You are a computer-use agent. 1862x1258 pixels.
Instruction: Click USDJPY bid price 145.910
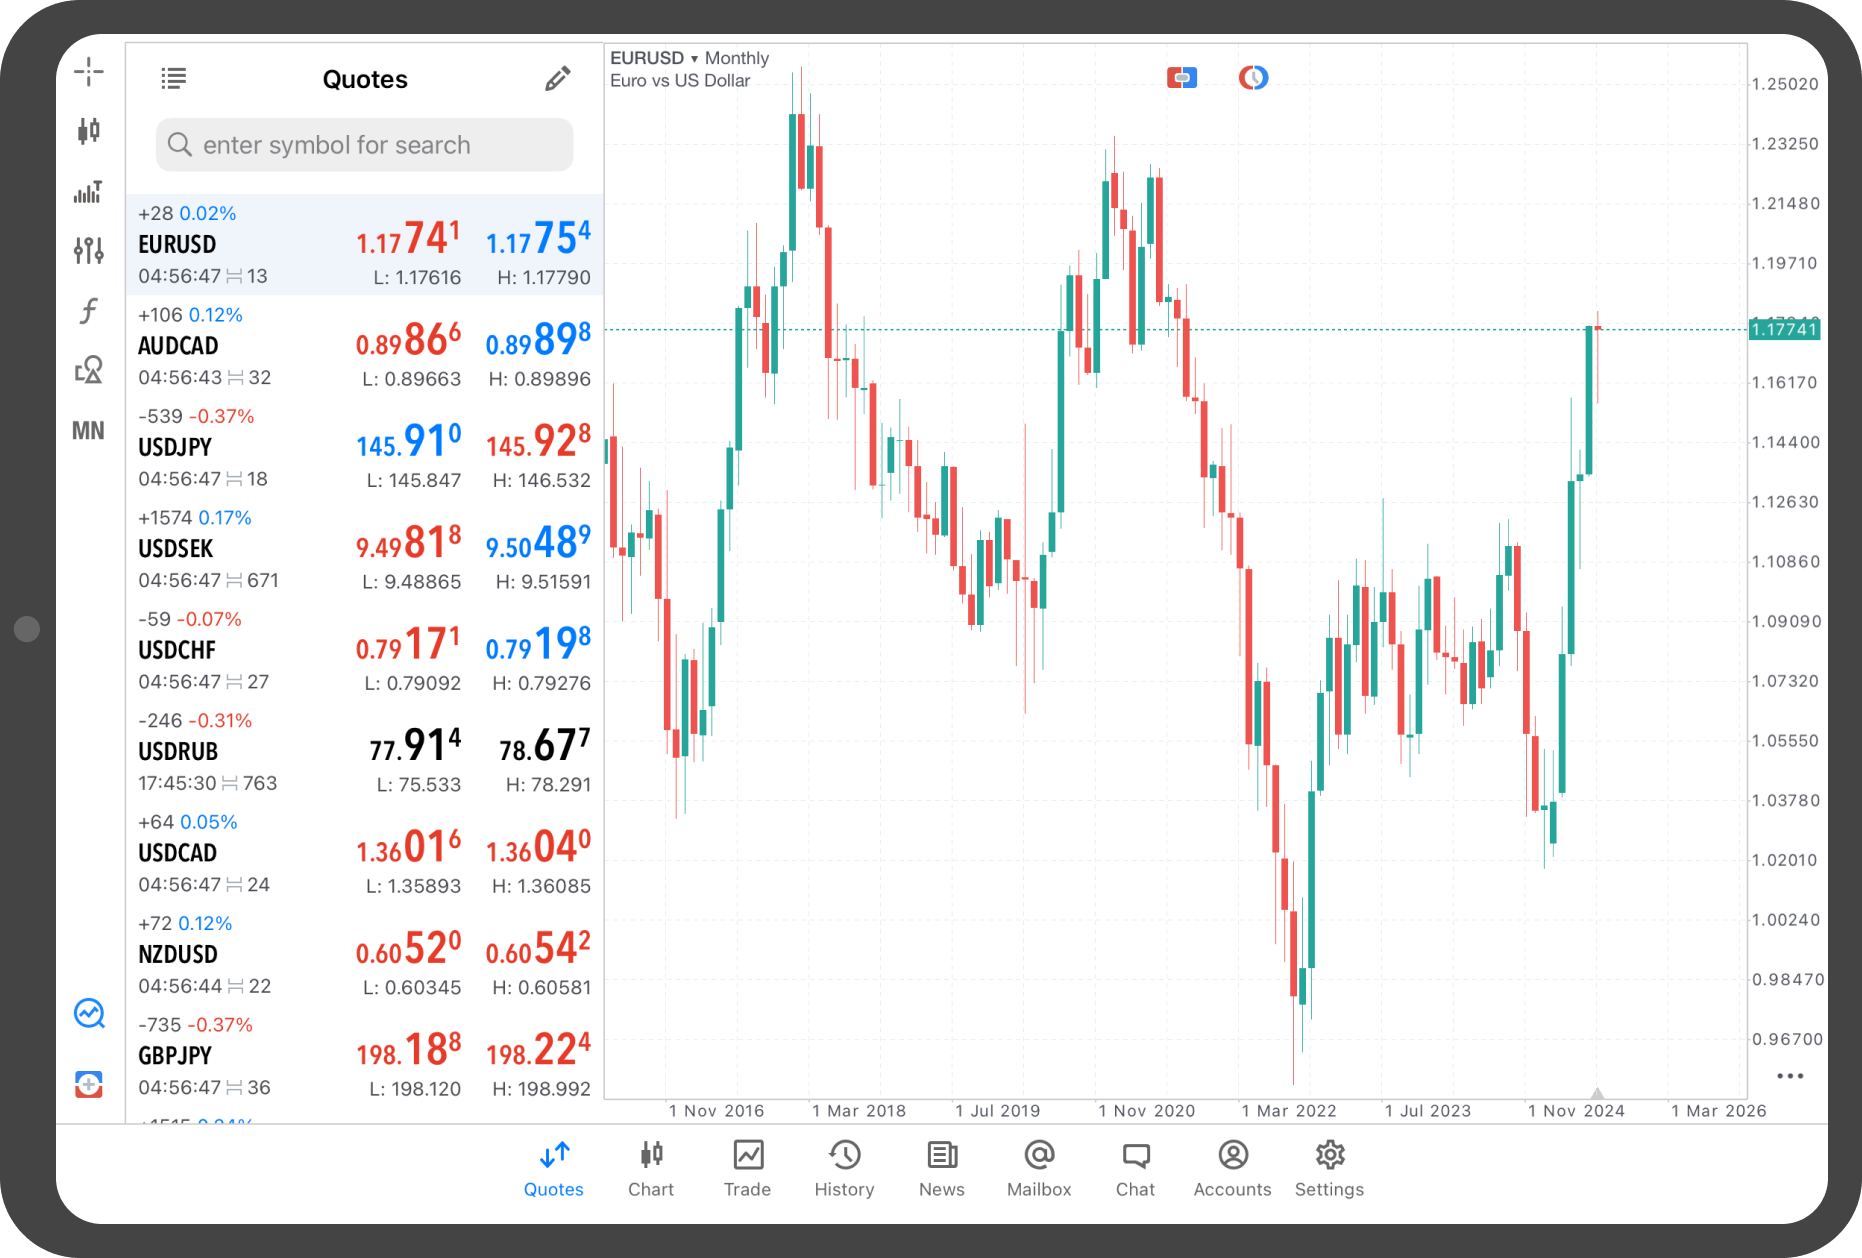click(408, 441)
